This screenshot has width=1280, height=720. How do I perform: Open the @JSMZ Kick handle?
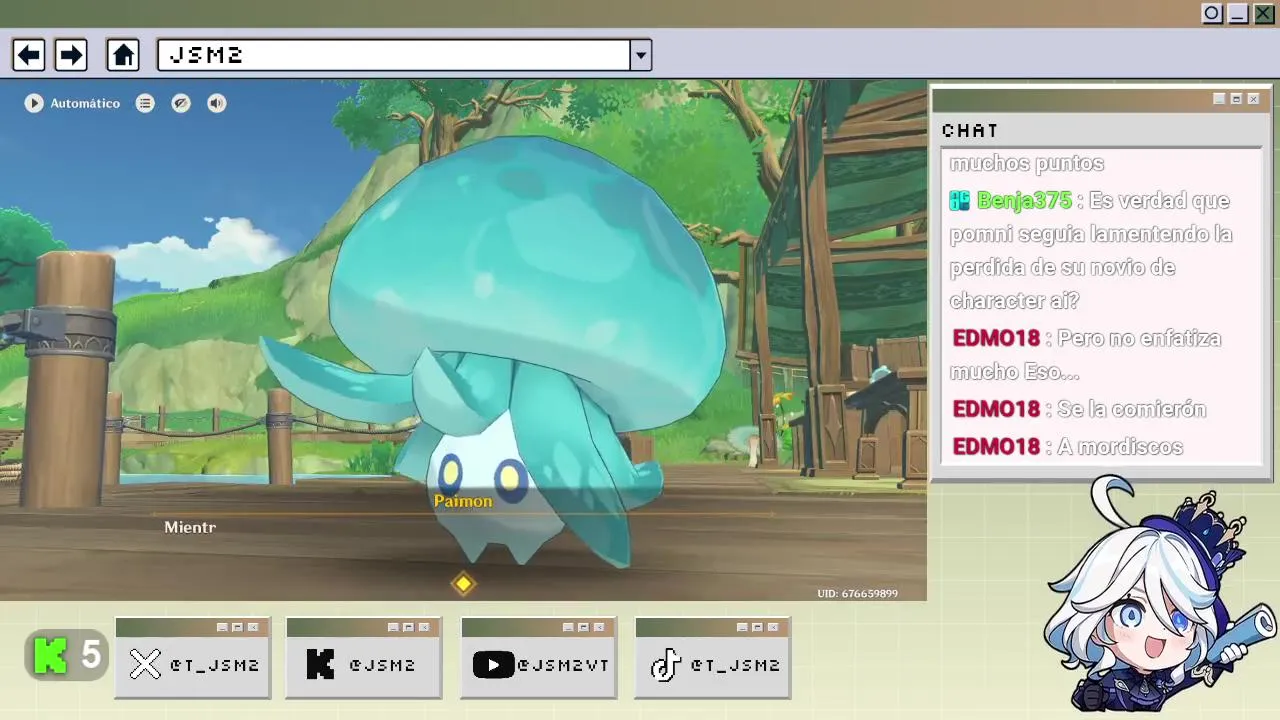(x=382, y=666)
